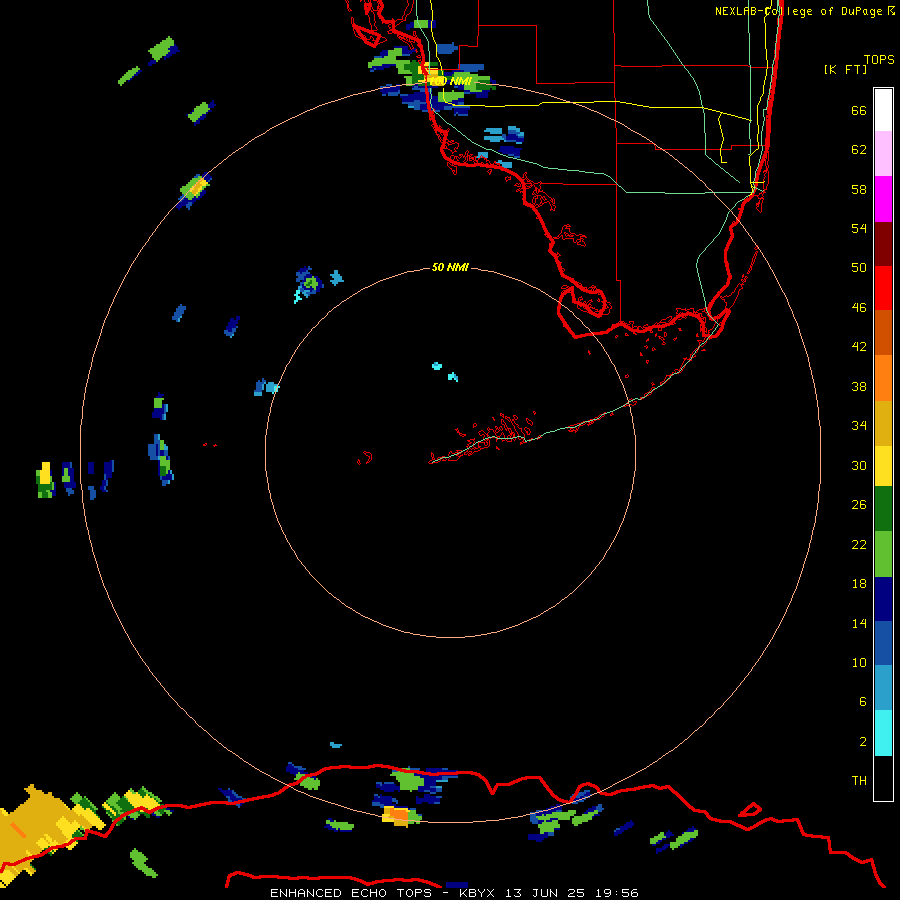The height and width of the screenshot is (900, 900).
Task: Click the 18 legend value
Action: (859, 584)
